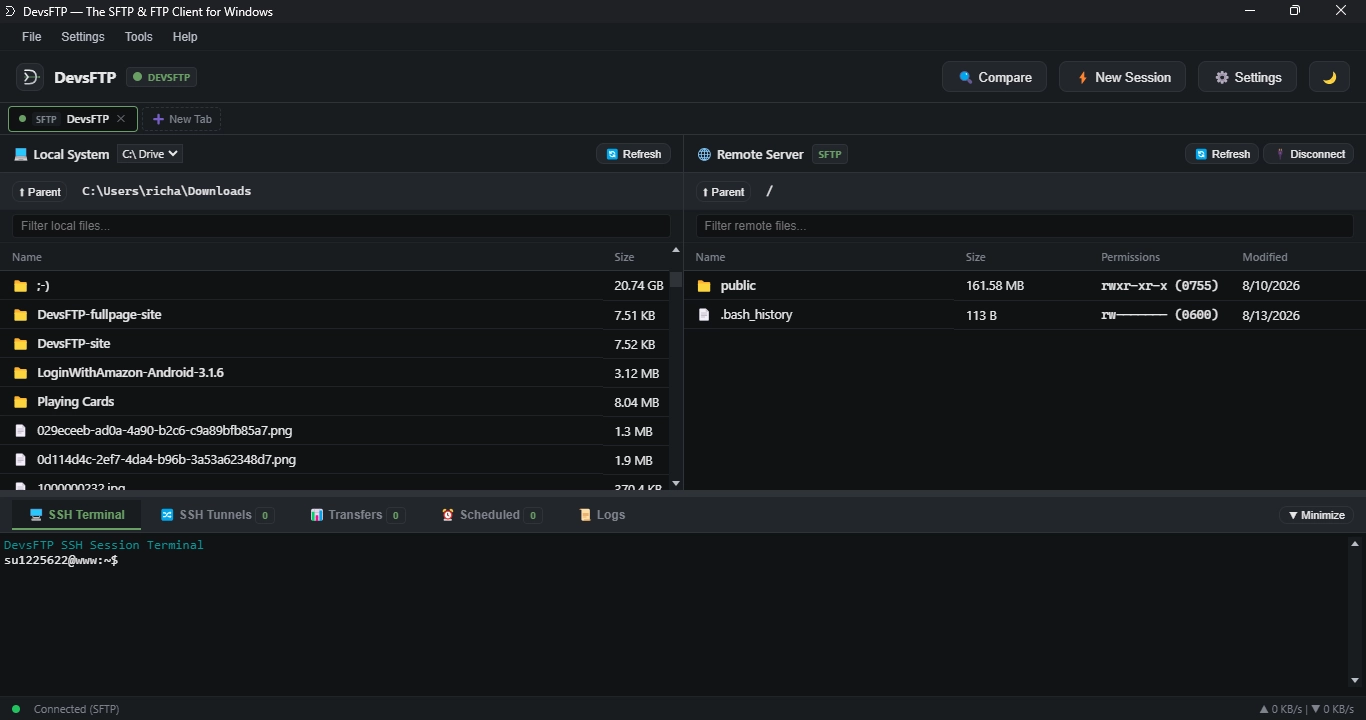Click the SFTP badge beside Remote Server

tap(830, 154)
